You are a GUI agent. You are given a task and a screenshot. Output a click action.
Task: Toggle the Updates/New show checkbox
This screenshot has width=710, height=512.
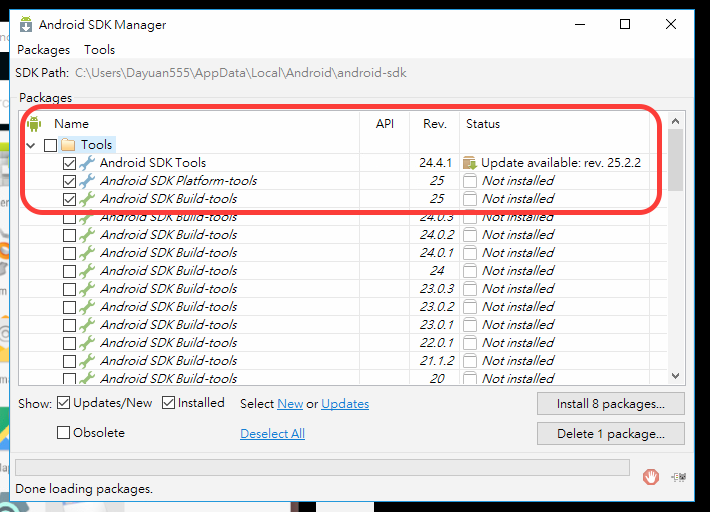(x=63, y=403)
